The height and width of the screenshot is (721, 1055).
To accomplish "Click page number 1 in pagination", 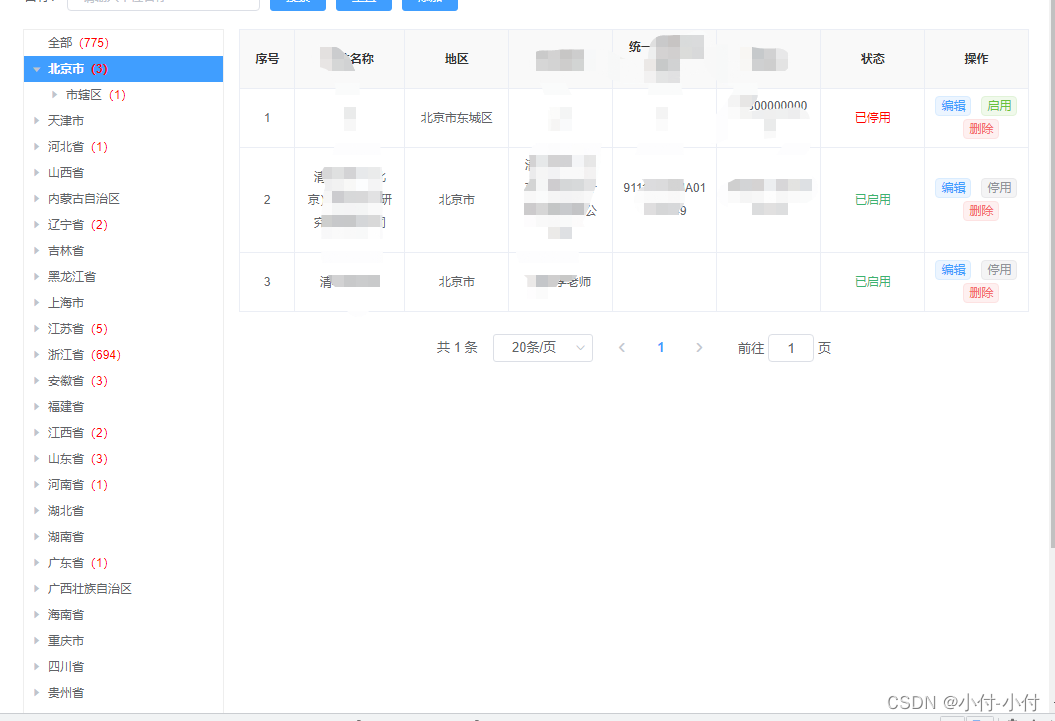I will 660,347.
